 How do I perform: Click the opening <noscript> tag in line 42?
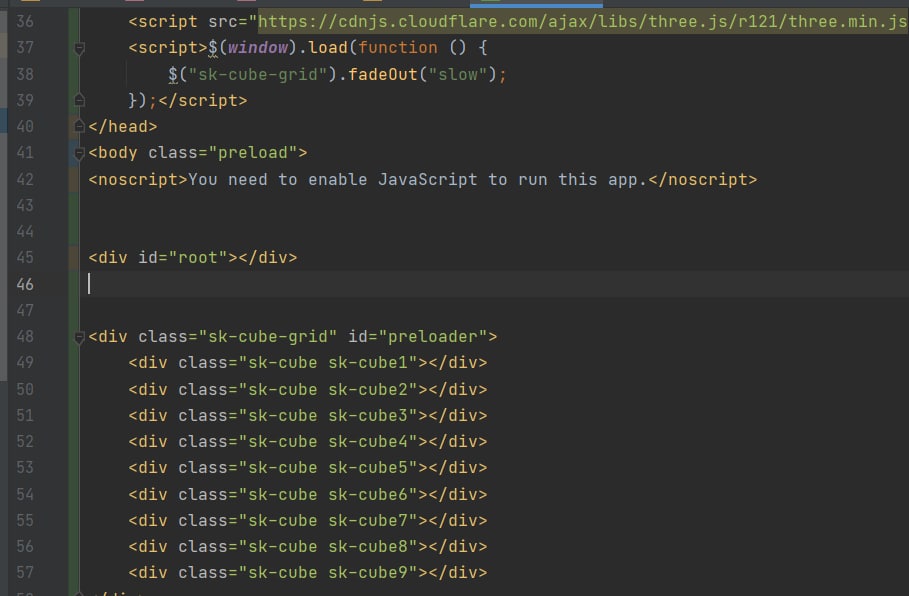coord(138,179)
